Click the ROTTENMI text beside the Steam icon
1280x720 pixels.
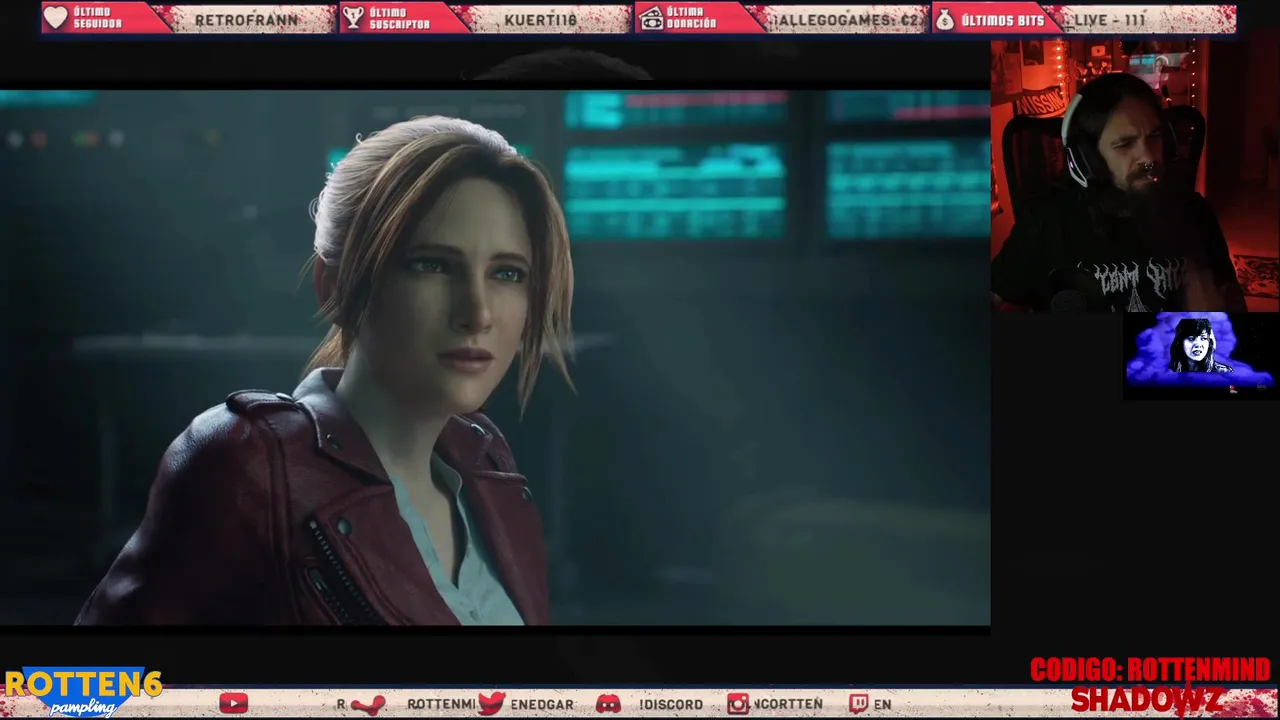click(441, 705)
